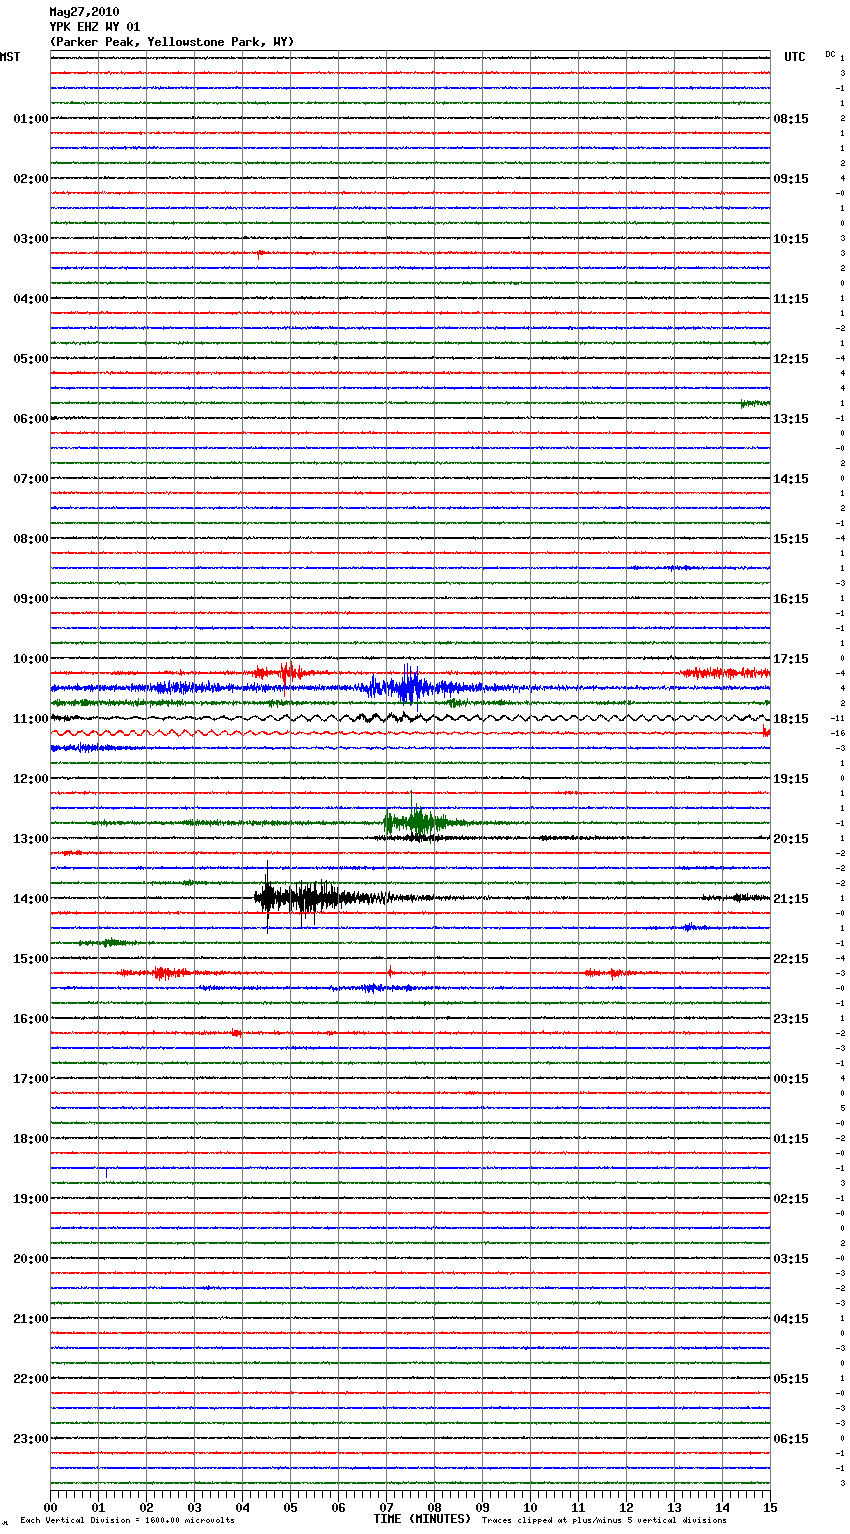Select the 04:00 MST hour label

pyautogui.click(x=30, y=299)
